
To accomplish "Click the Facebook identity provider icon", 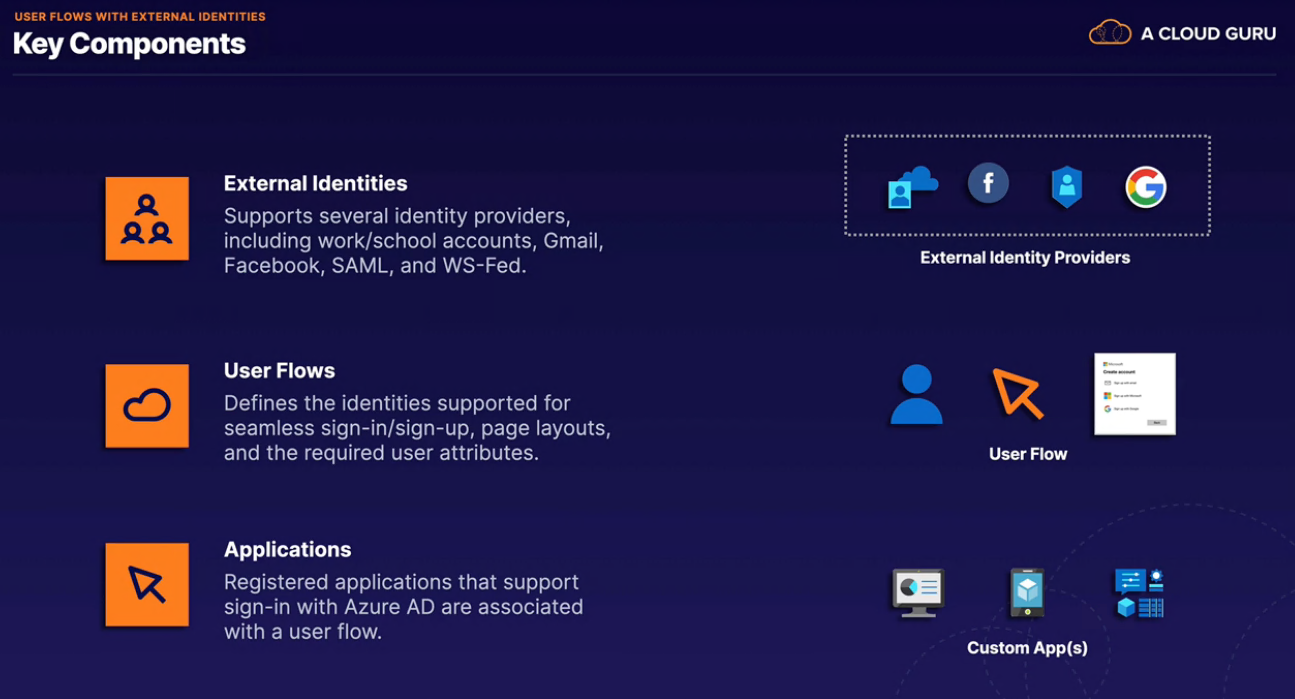I will click(988, 183).
